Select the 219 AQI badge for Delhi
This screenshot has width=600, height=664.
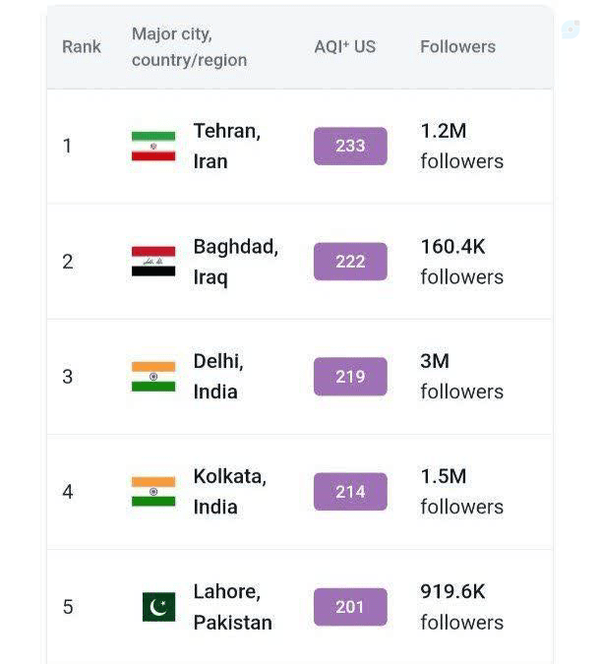(x=351, y=376)
